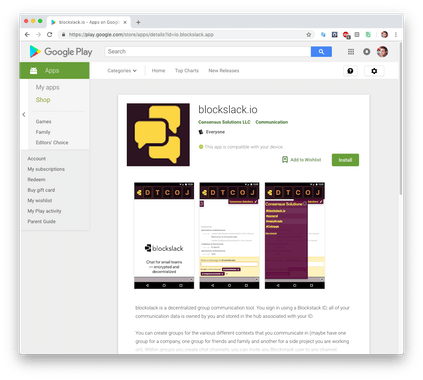Click the red extension icon with badge
This screenshot has width=423, height=380.
click(x=346, y=35)
